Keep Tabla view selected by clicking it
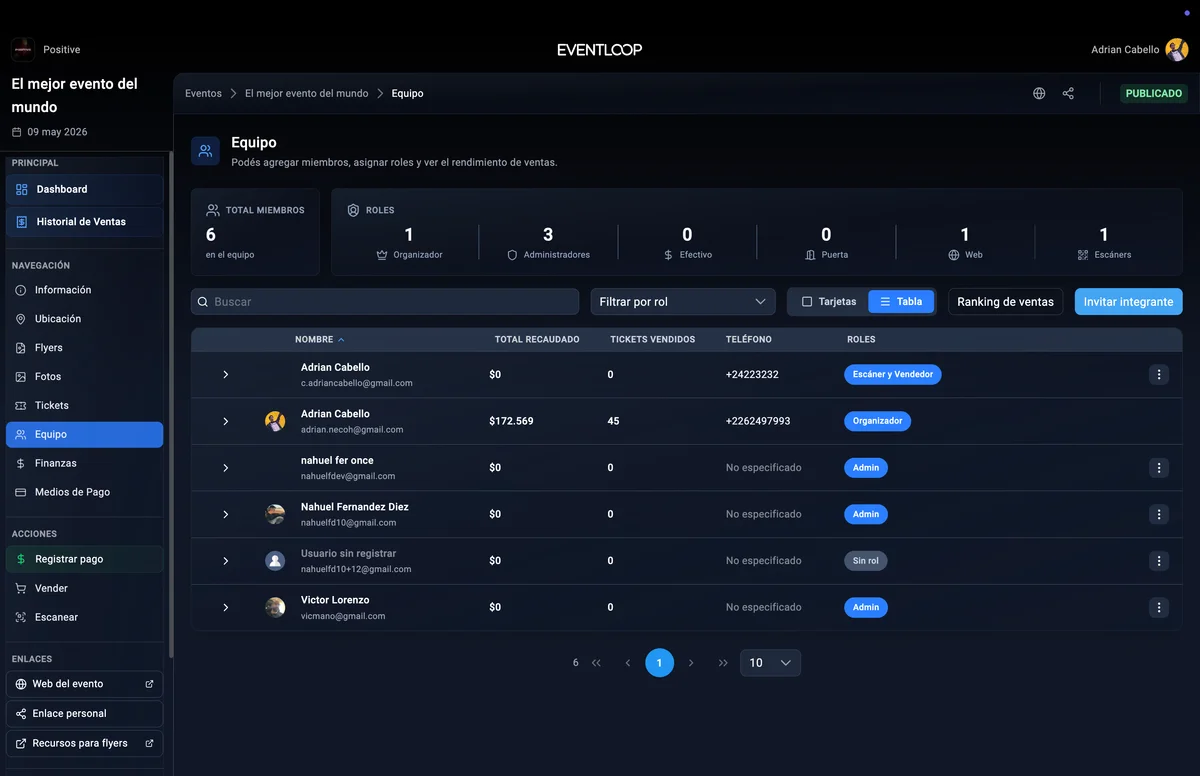The width and height of the screenshot is (1200, 776). (x=900, y=301)
